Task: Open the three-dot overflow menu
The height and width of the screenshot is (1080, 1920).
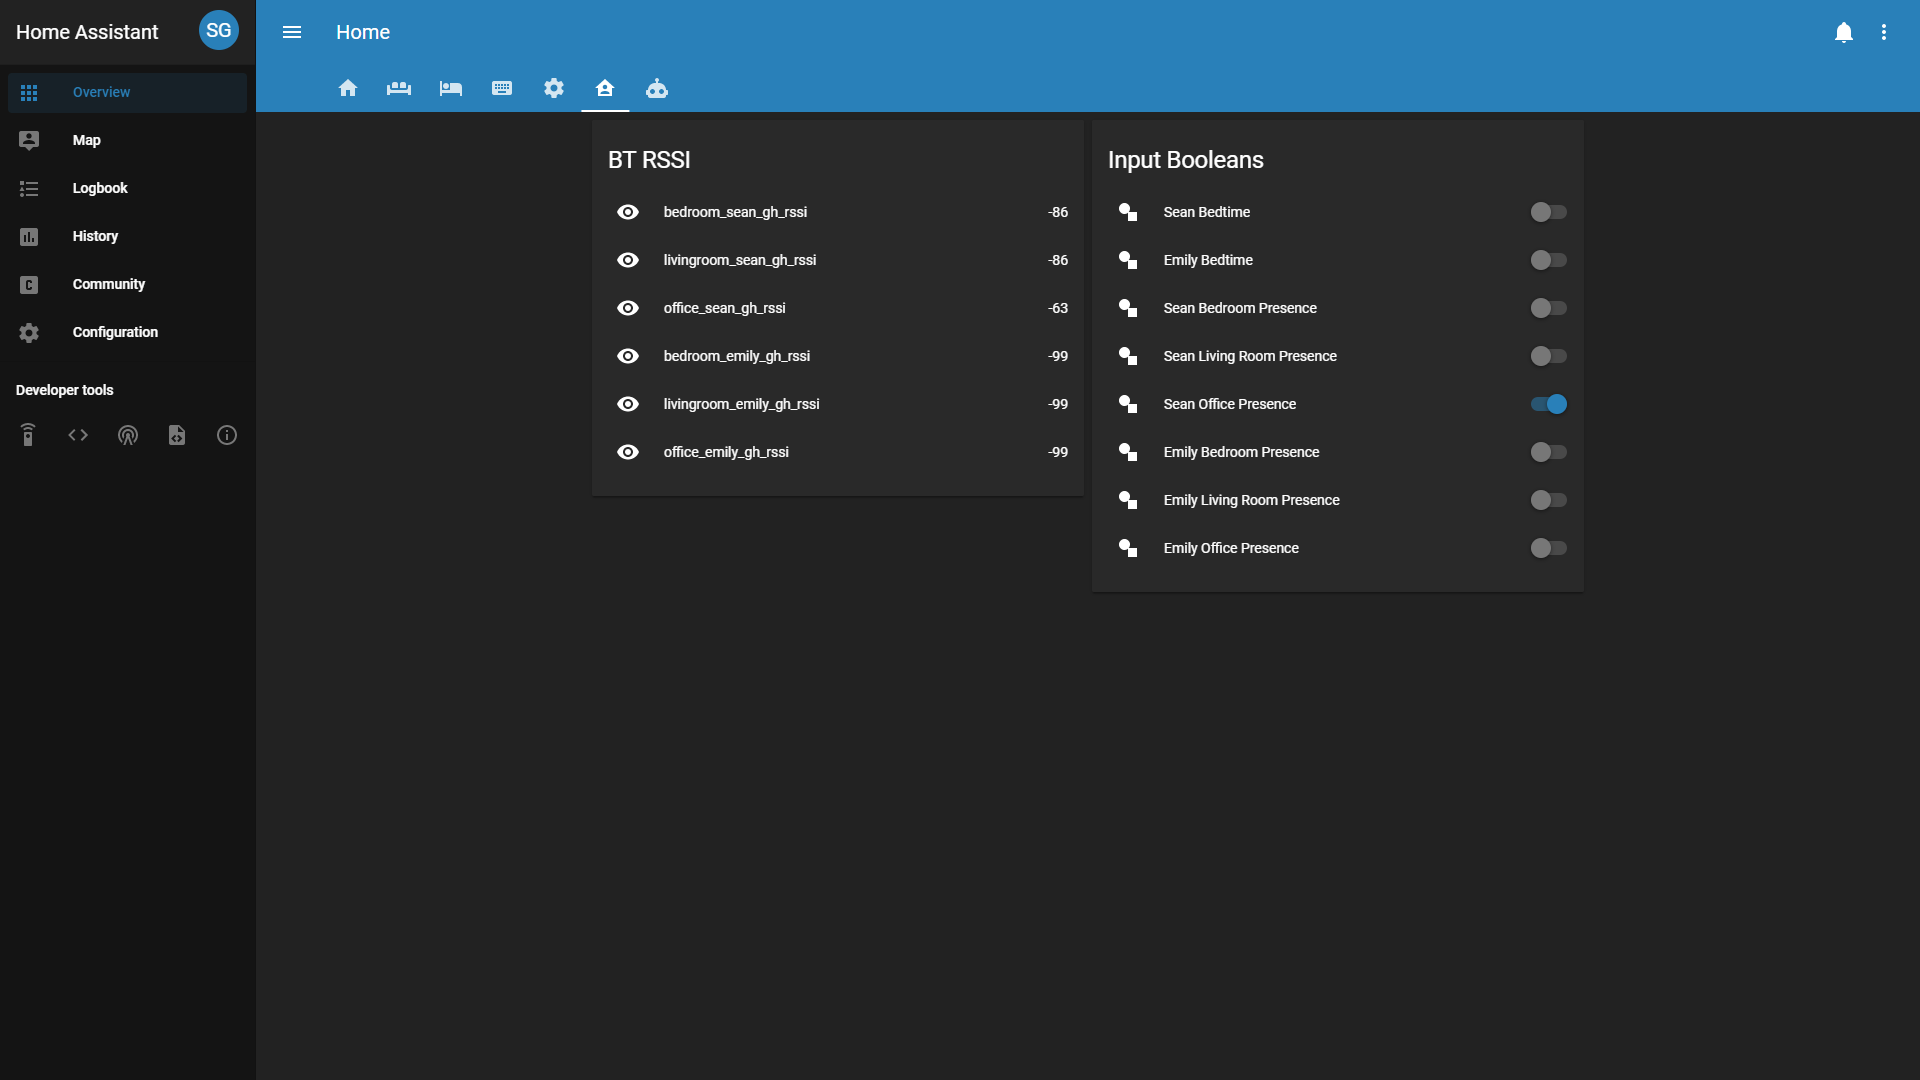Action: coord(1884,32)
